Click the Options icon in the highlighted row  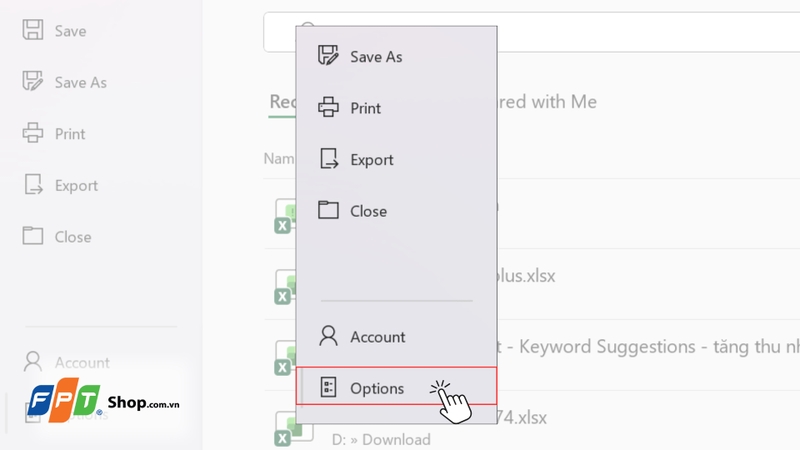point(328,388)
